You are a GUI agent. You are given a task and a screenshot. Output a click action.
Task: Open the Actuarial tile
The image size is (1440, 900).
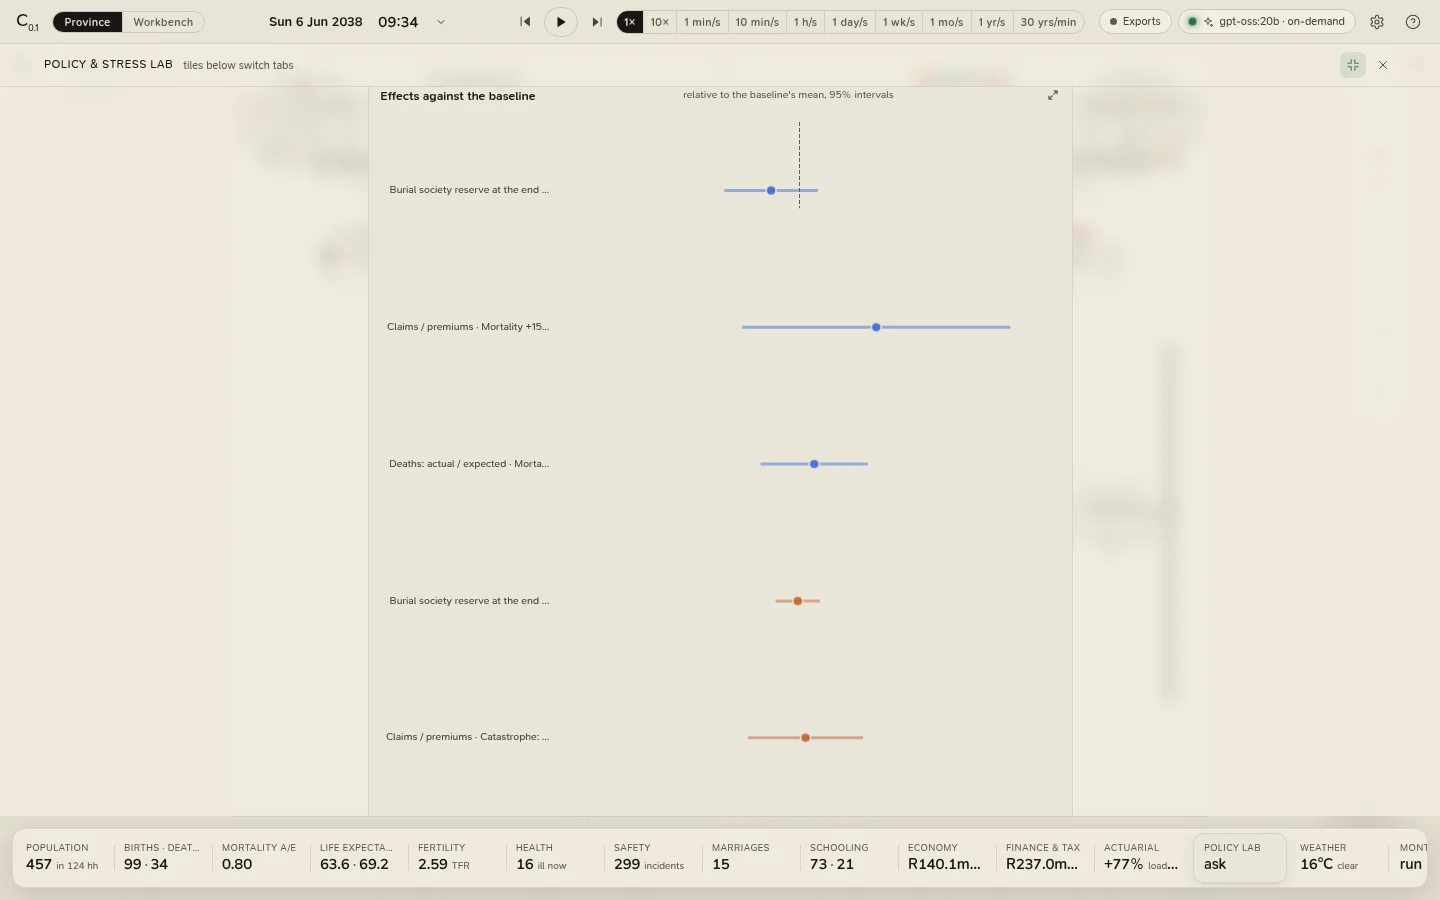click(x=1141, y=857)
